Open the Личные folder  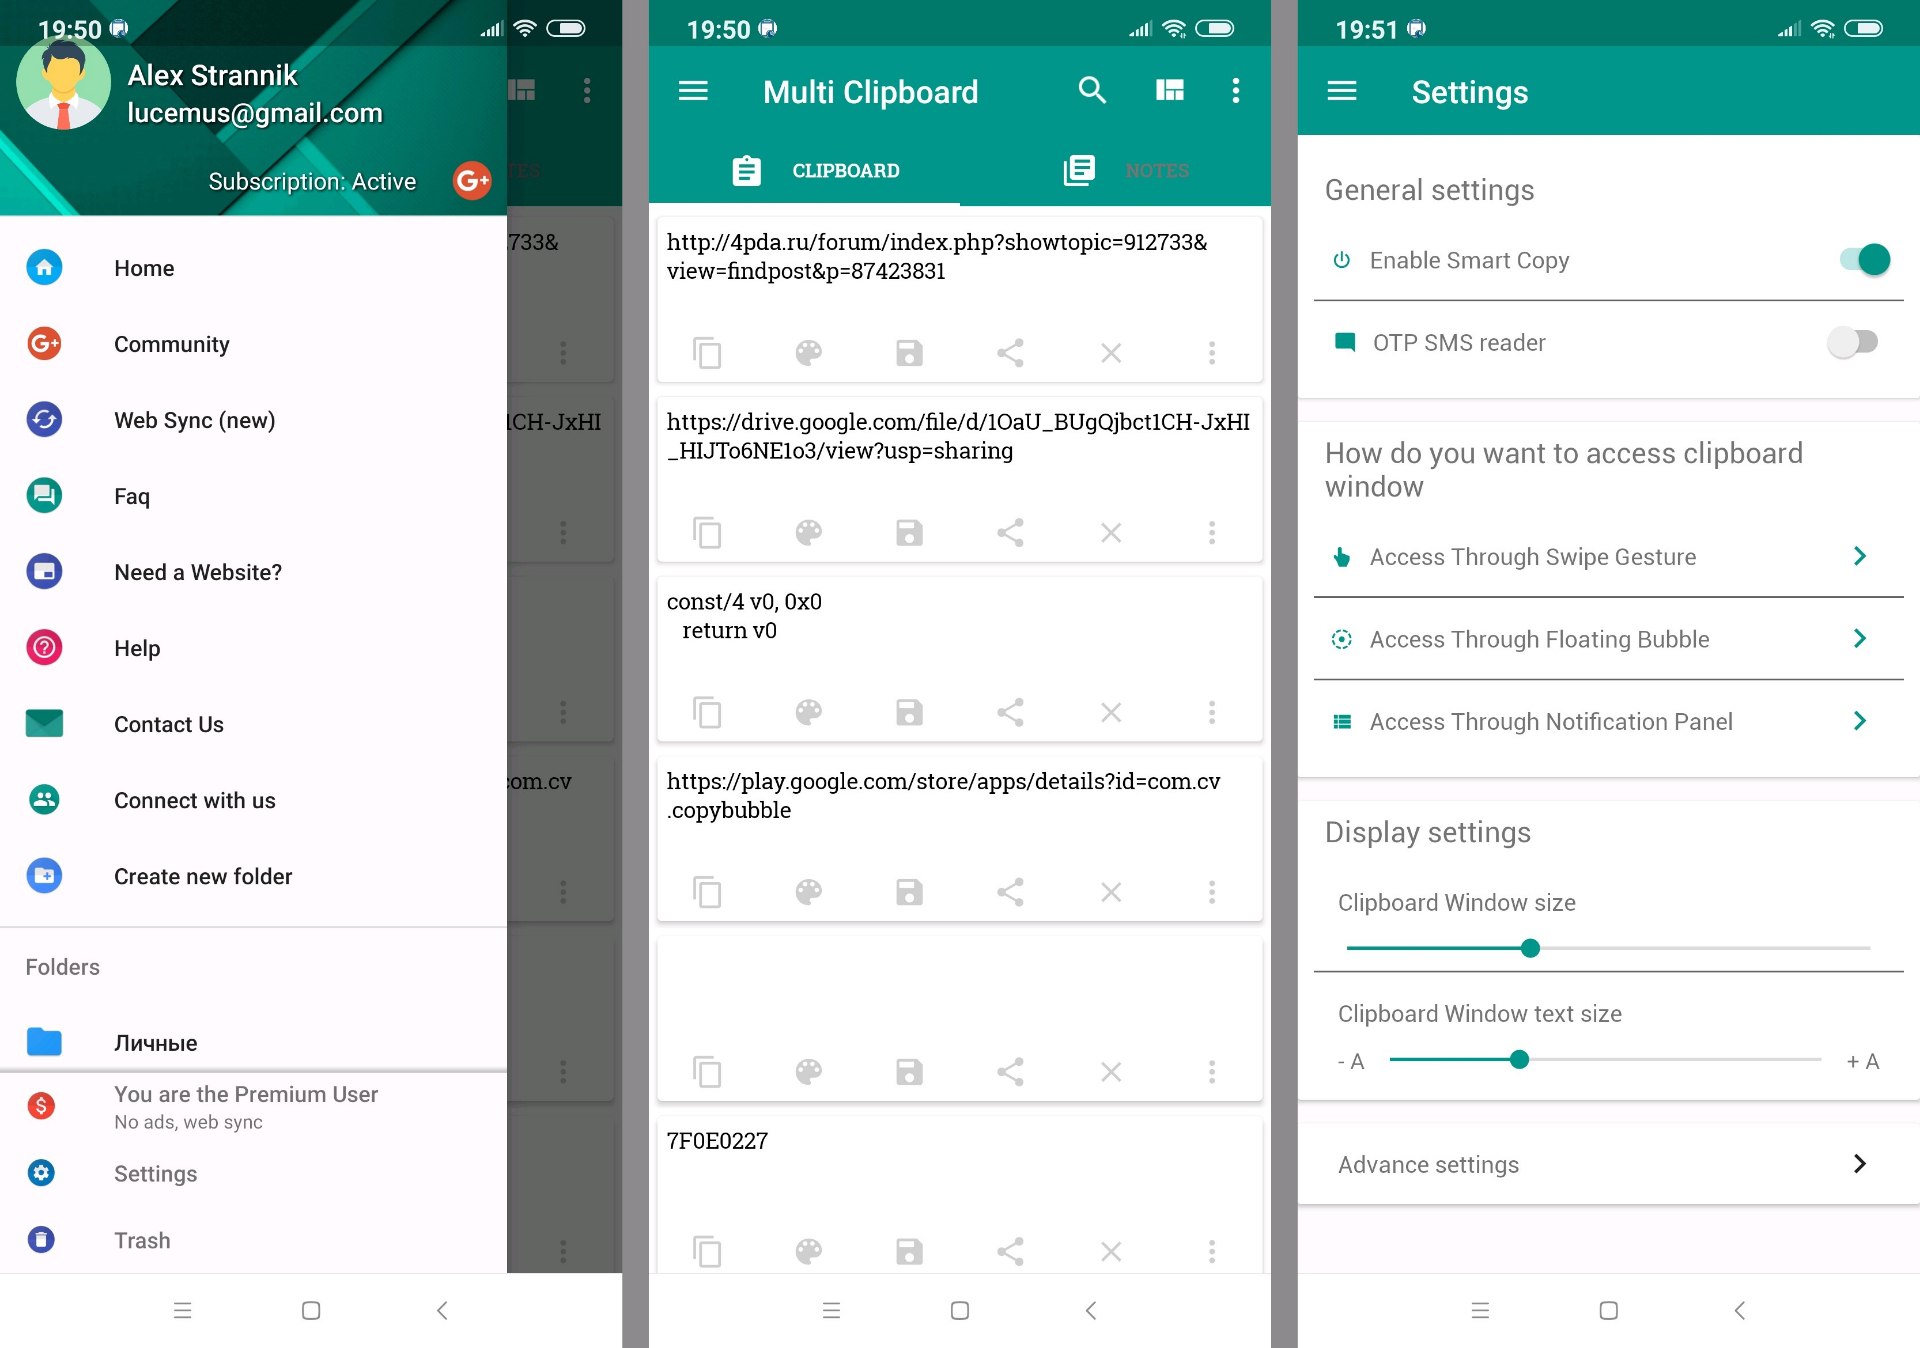[x=253, y=1042]
